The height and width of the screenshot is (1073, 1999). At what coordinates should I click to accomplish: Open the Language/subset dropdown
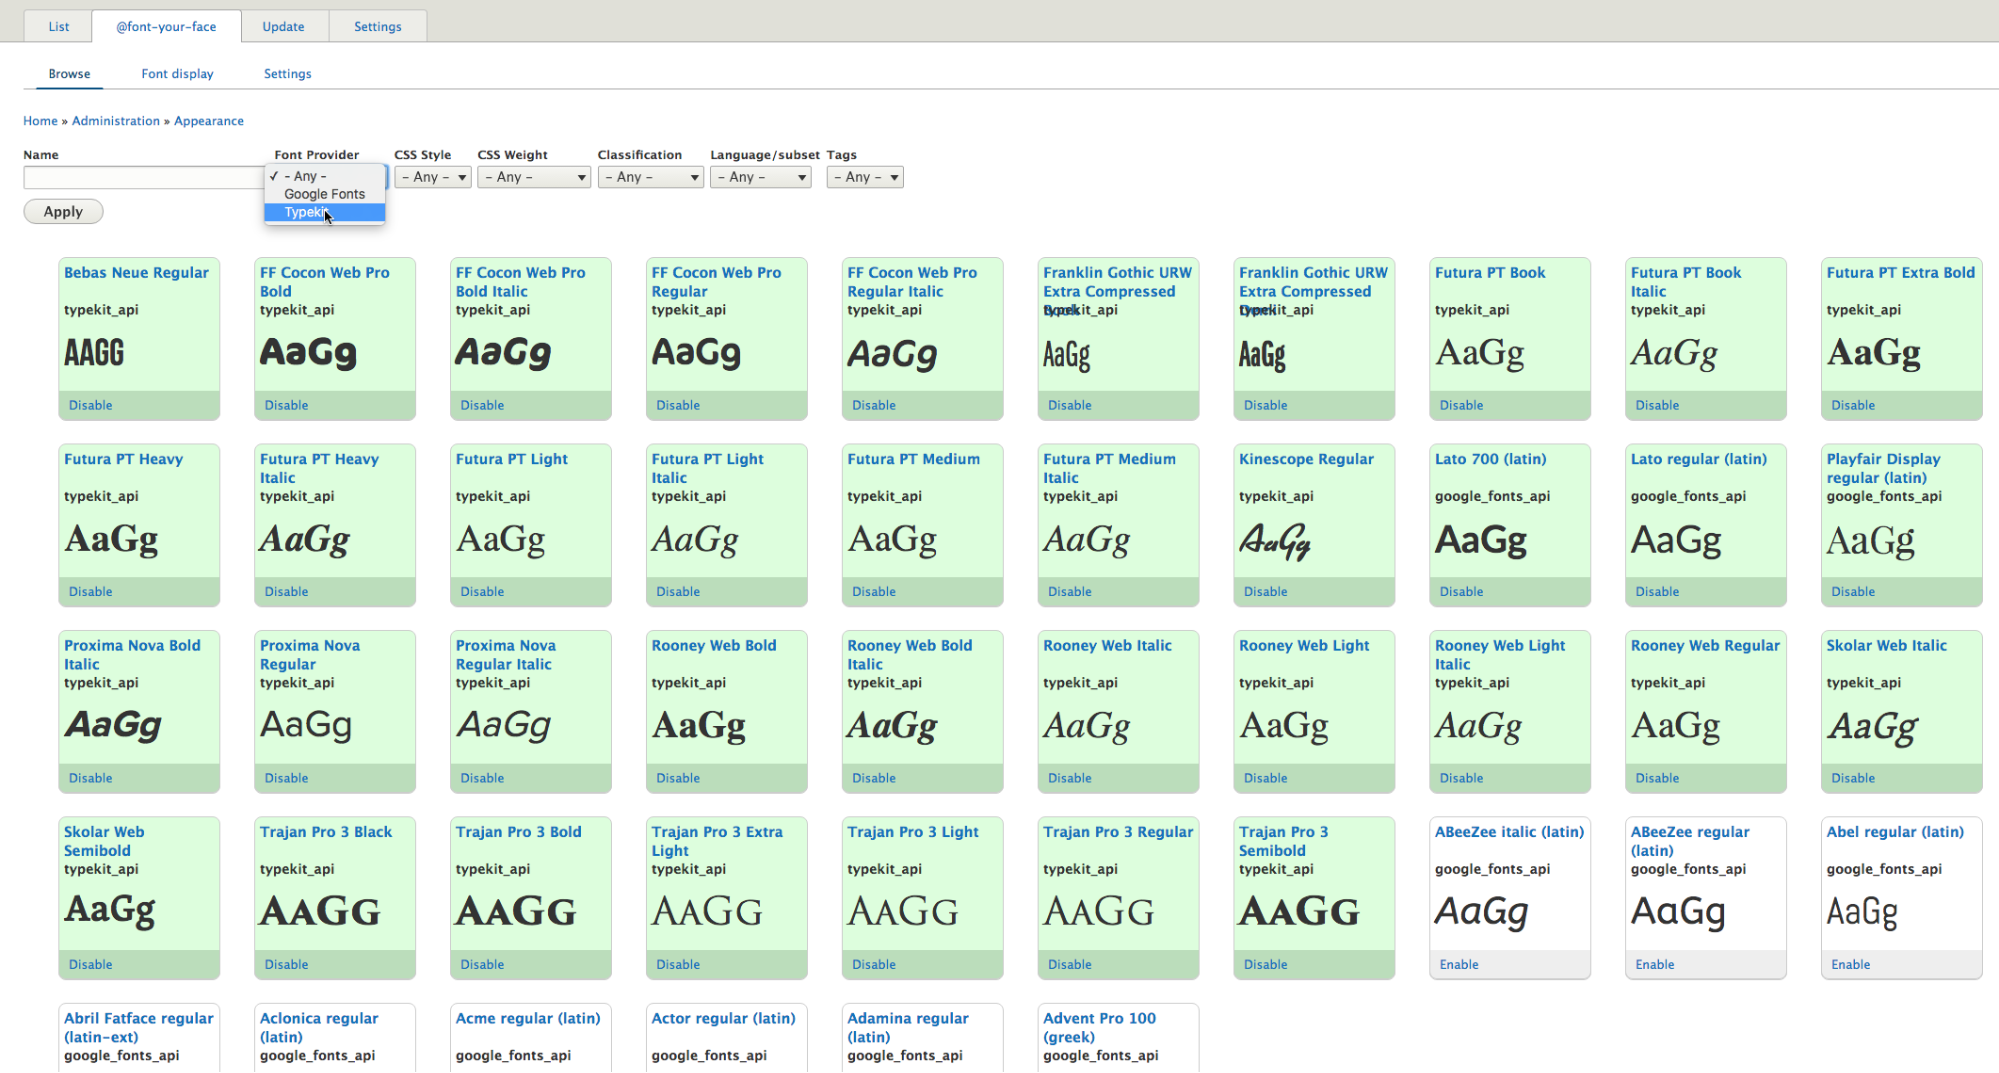tap(760, 177)
